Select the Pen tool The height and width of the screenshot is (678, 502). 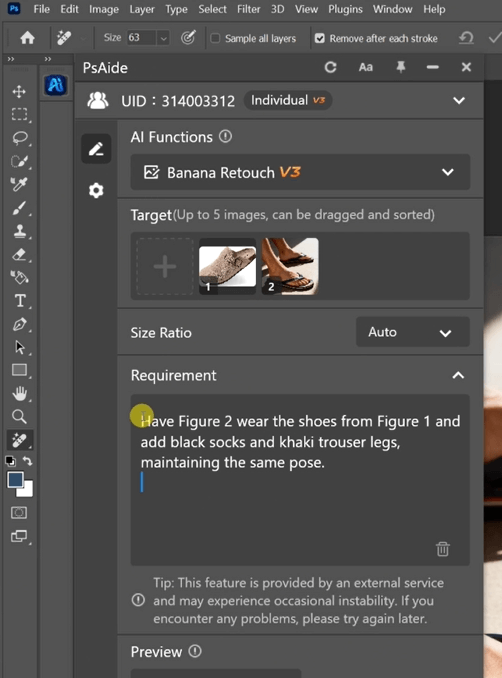point(19,324)
